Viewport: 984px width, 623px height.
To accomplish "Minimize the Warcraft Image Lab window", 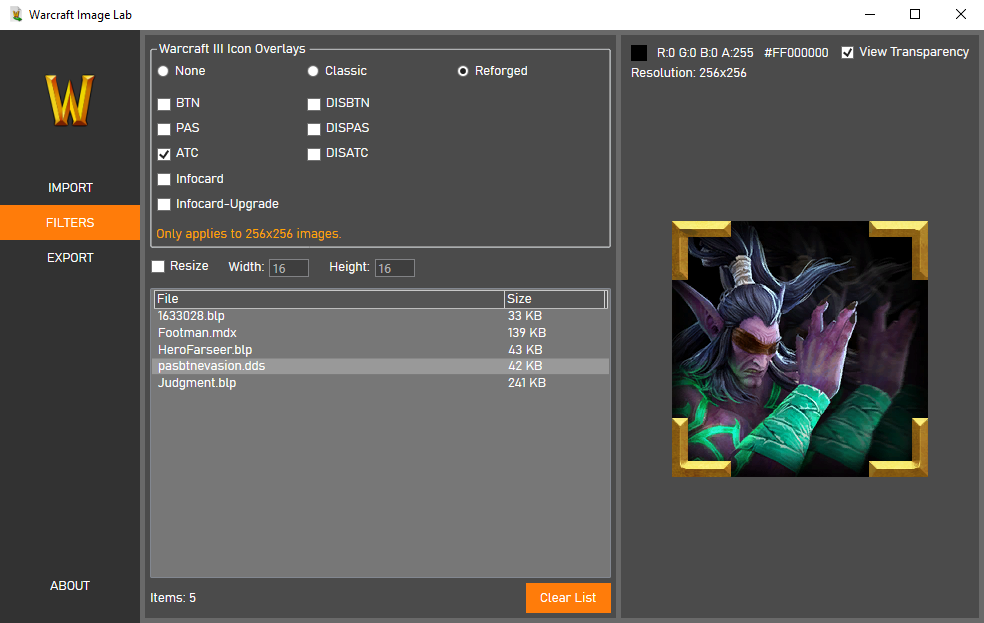I will tap(870, 14).
